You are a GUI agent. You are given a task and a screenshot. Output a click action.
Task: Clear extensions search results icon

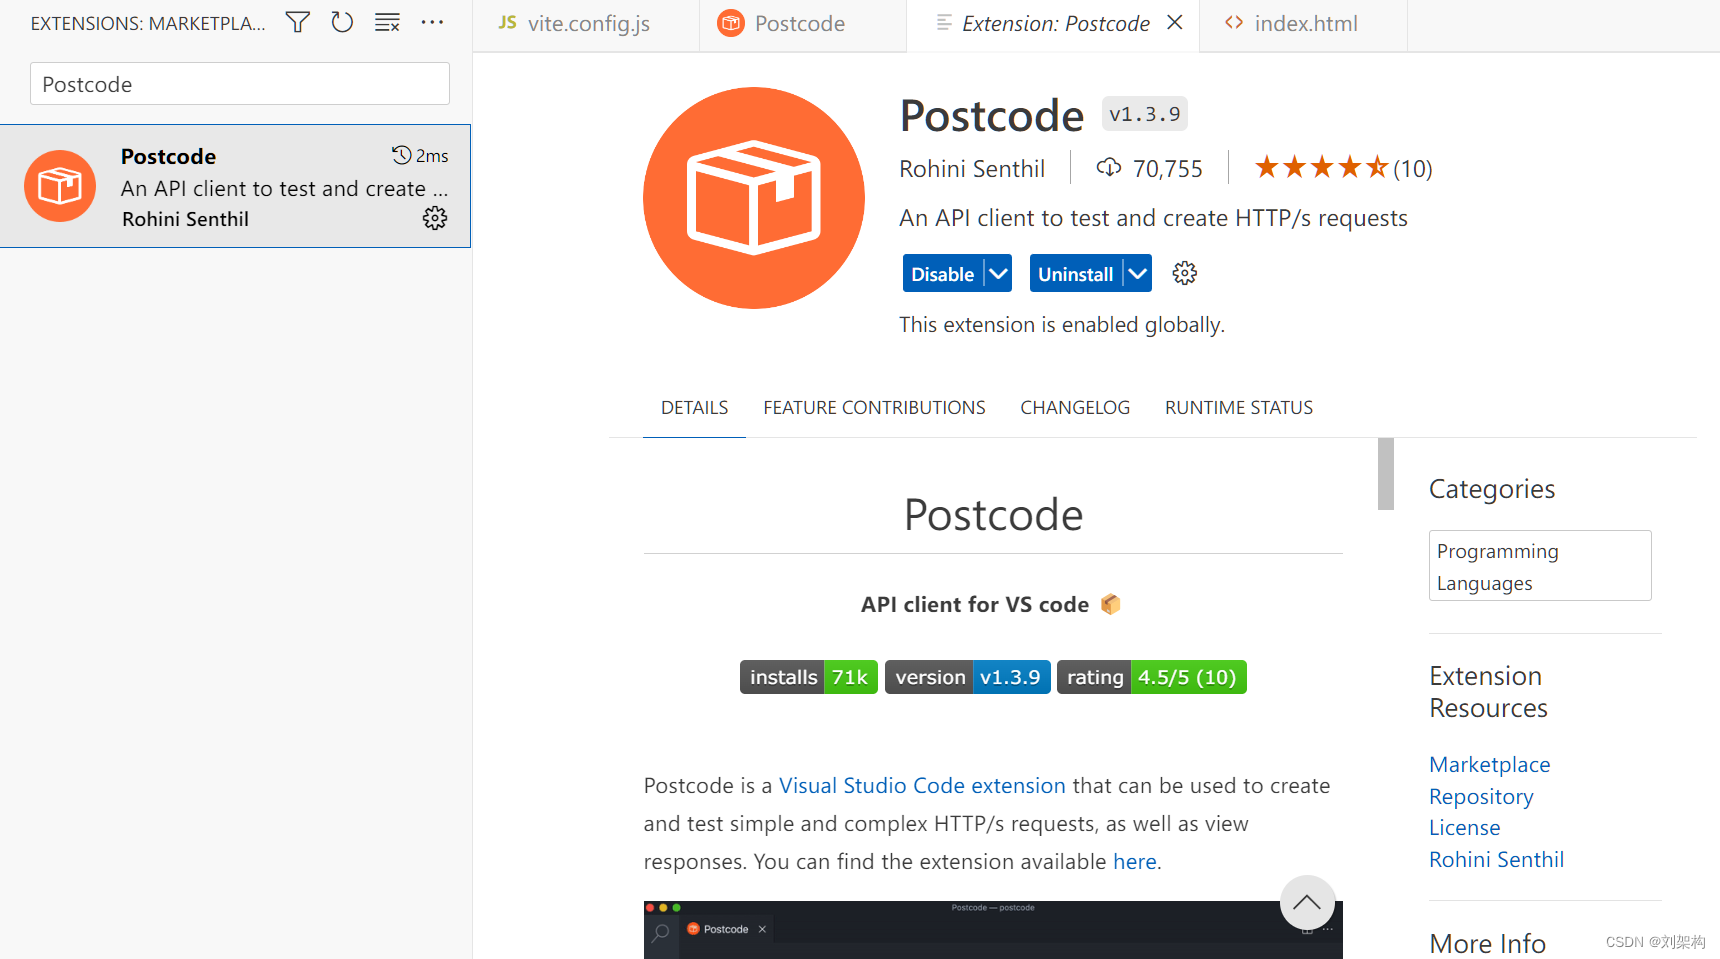pos(387,22)
